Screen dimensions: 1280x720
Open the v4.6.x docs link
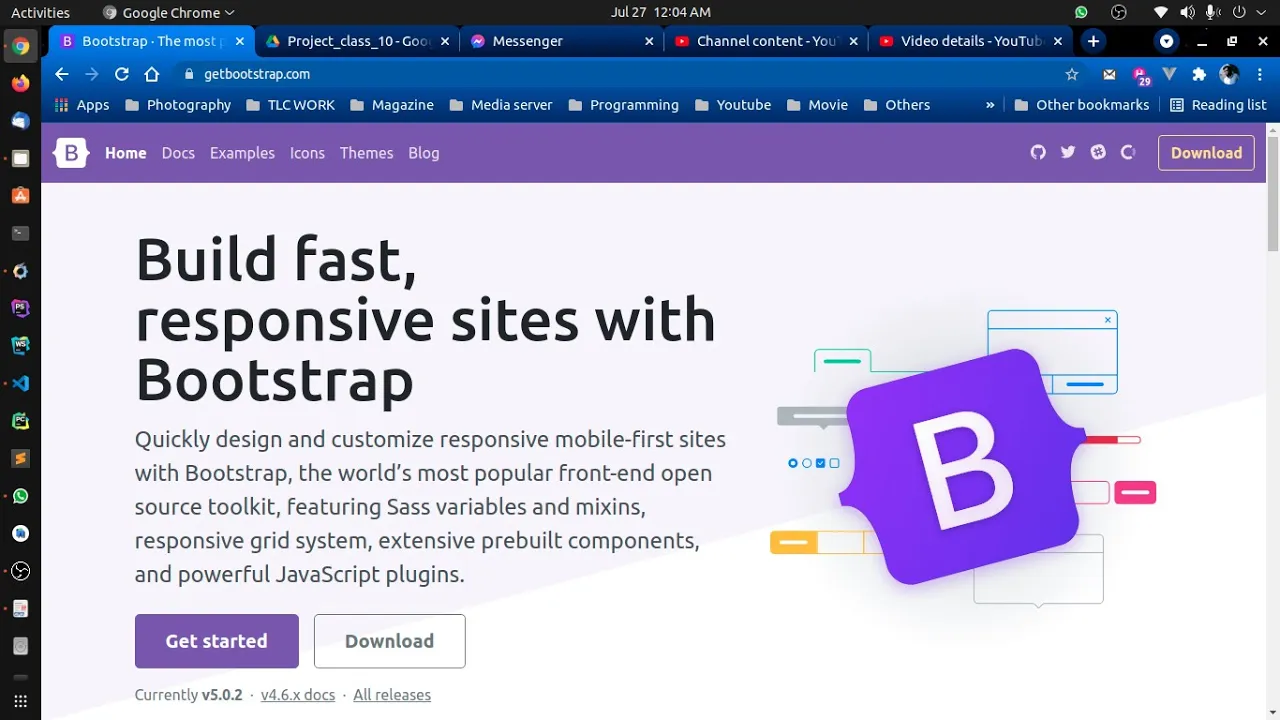click(298, 695)
